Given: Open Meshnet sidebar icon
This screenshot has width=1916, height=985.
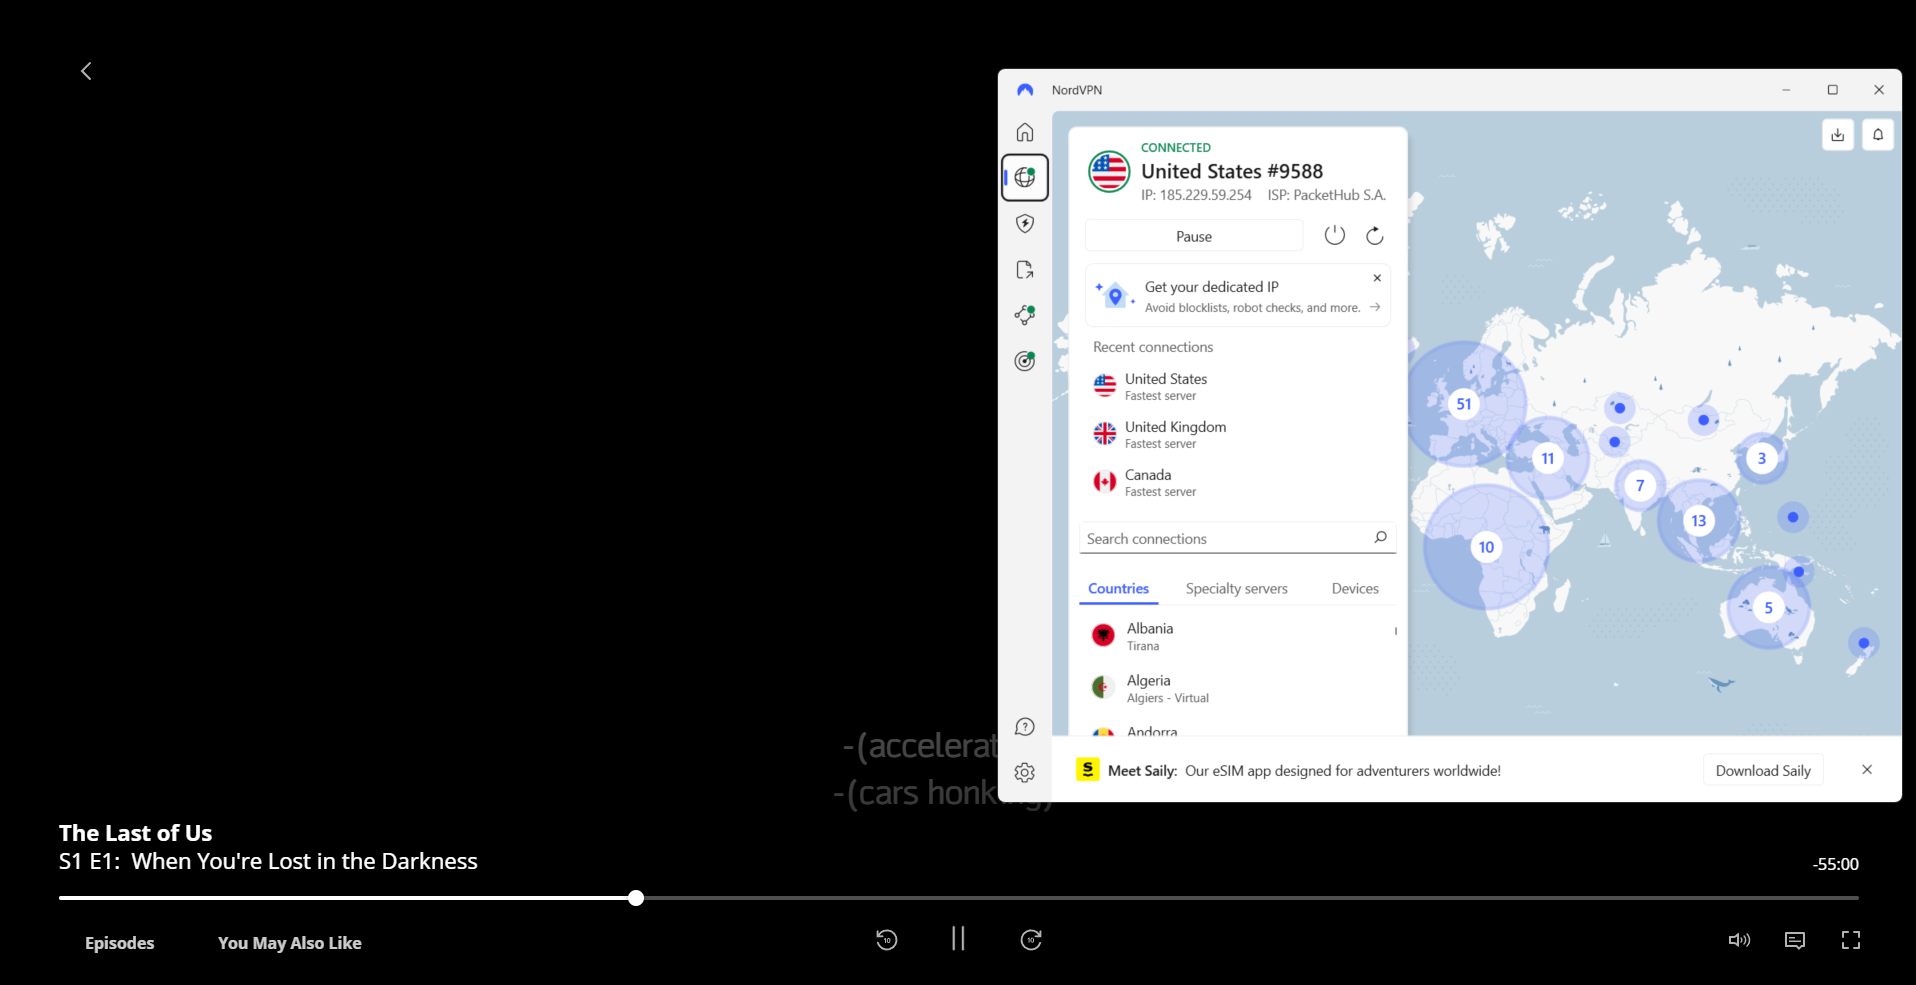Looking at the screenshot, I should point(1025,315).
